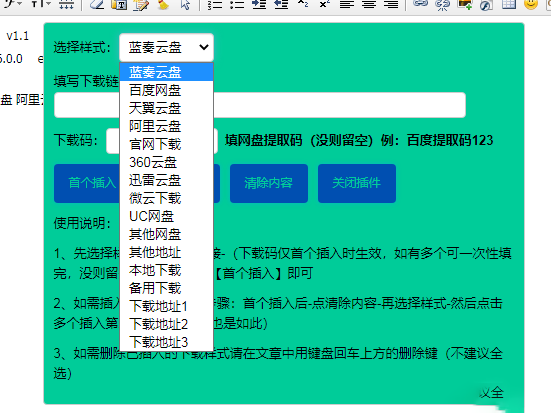
Task: Increase indent with the toolbar icon
Action: 259,4
